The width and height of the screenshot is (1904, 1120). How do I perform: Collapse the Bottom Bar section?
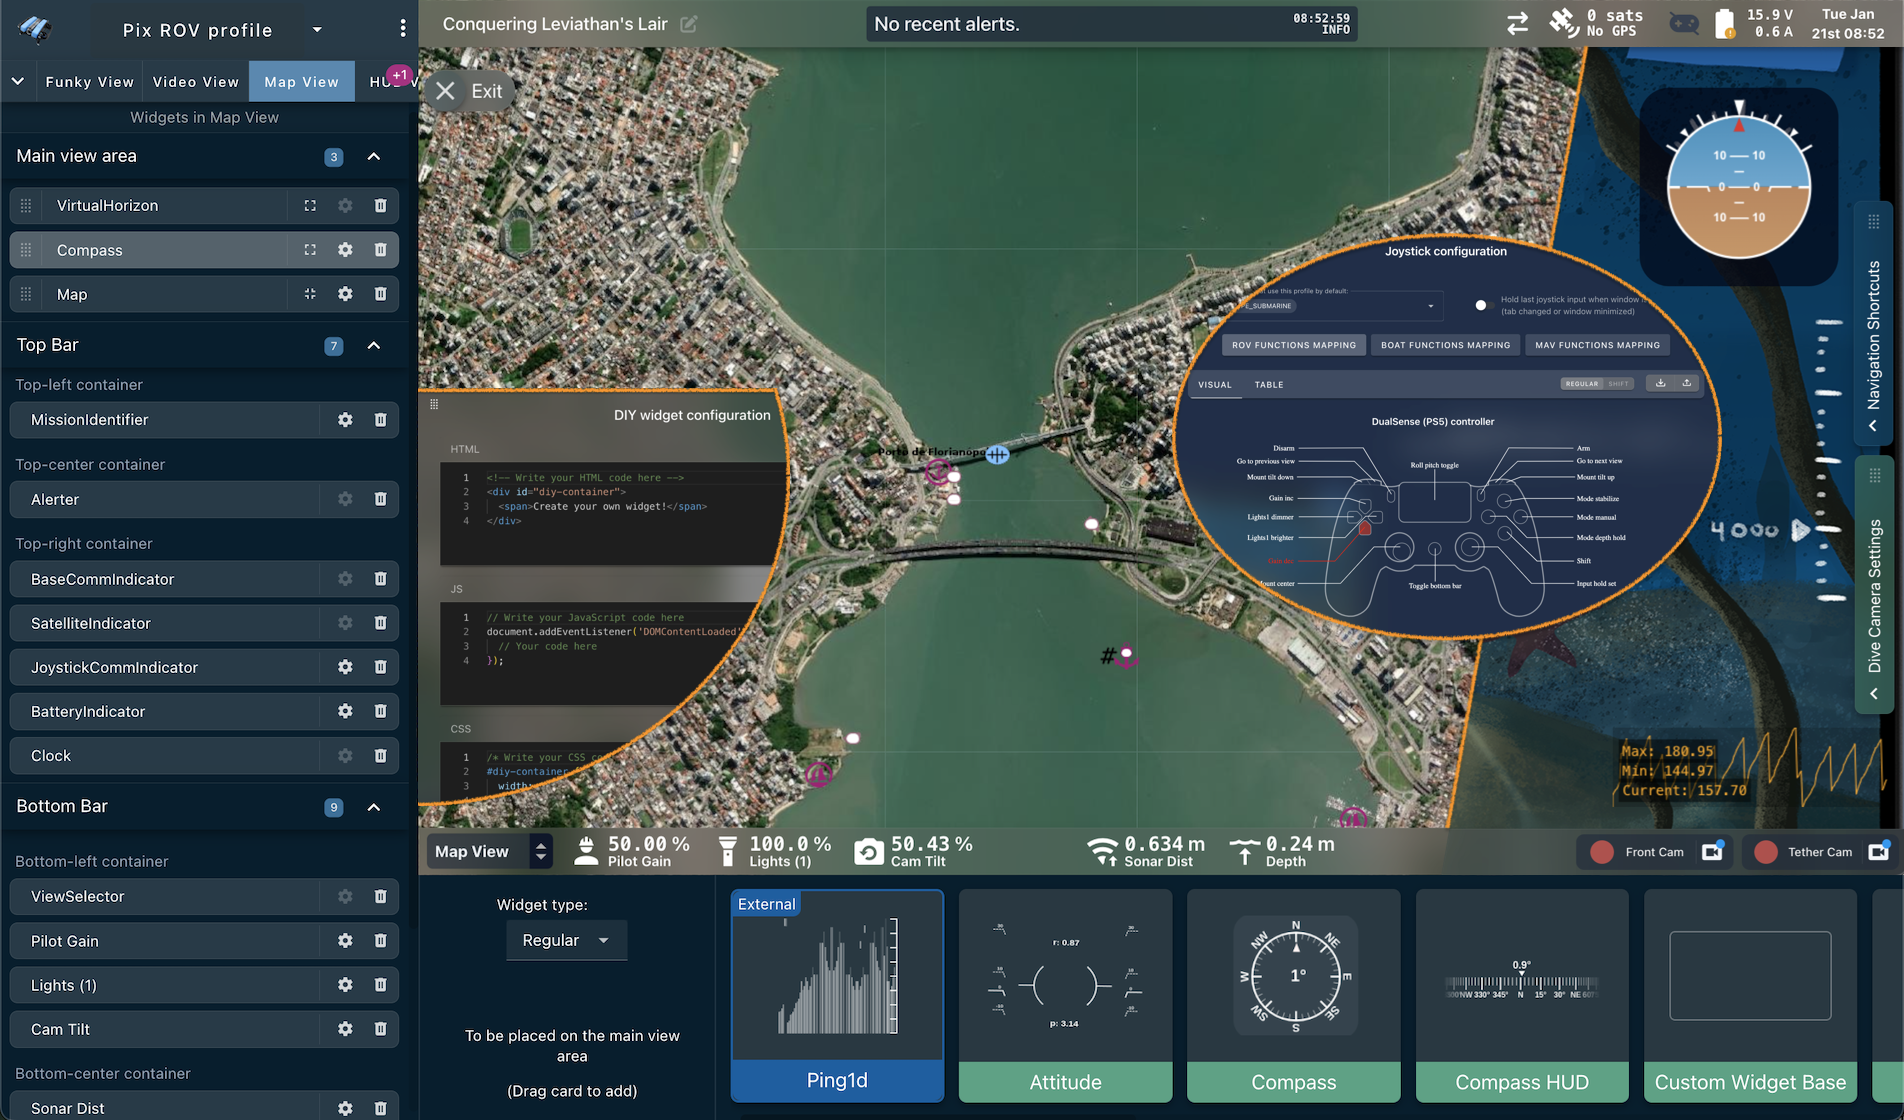pyautogui.click(x=374, y=807)
